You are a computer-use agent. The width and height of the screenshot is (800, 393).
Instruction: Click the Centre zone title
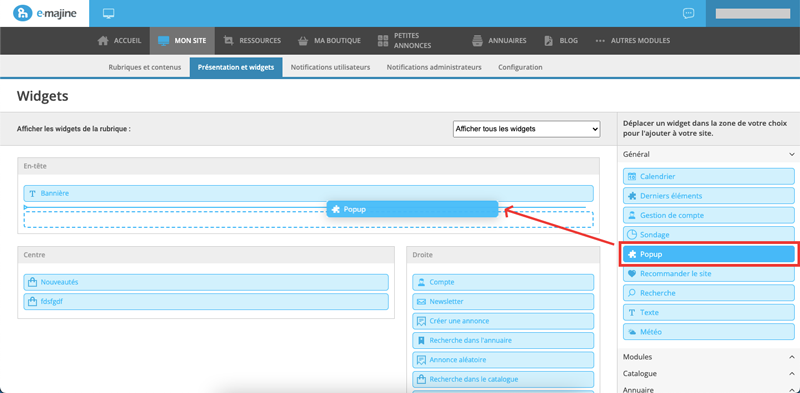tap(35, 254)
